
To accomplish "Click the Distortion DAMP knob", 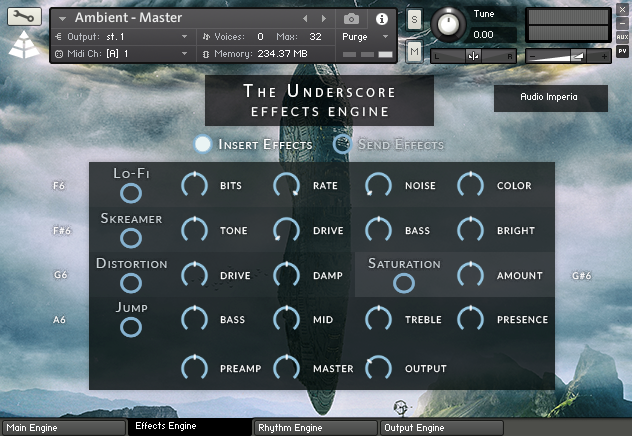I will point(287,275).
